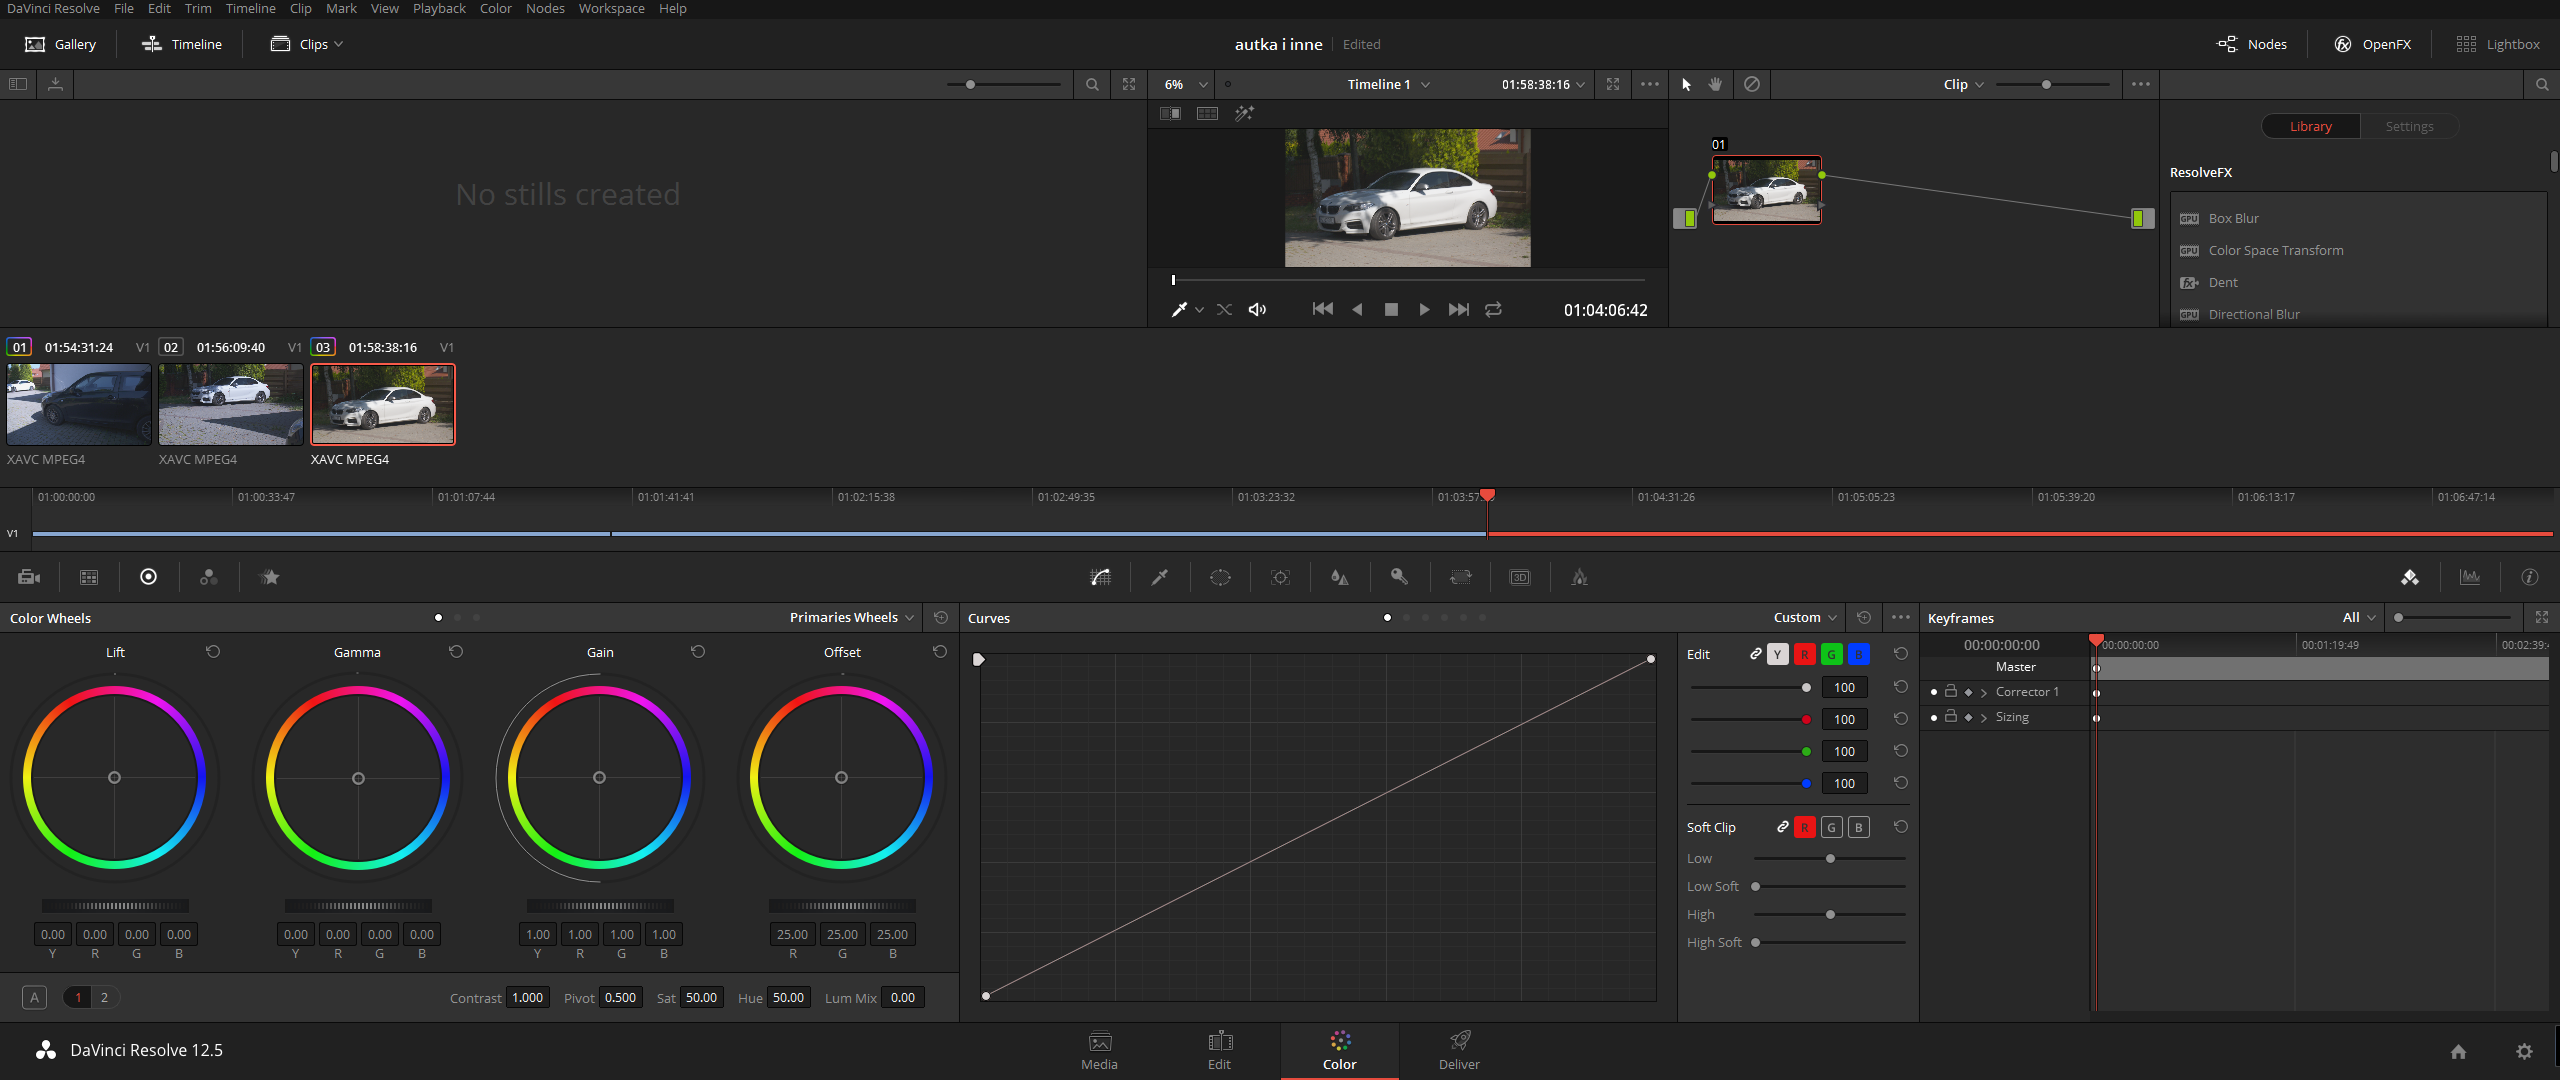Open the Qualifier eyedropper palette
Viewport: 2560px width, 1080px height.
pos(1160,577)
